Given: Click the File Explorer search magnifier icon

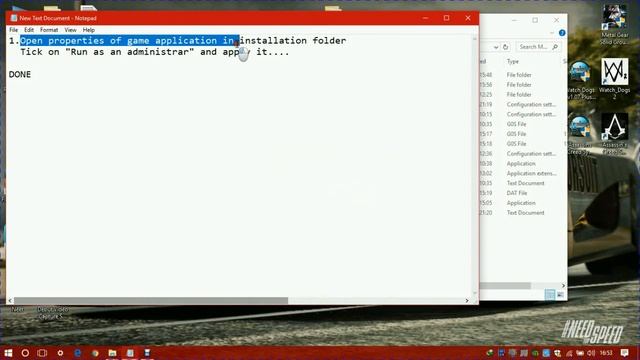Looking at the screenshot, I should click(555, 47).
